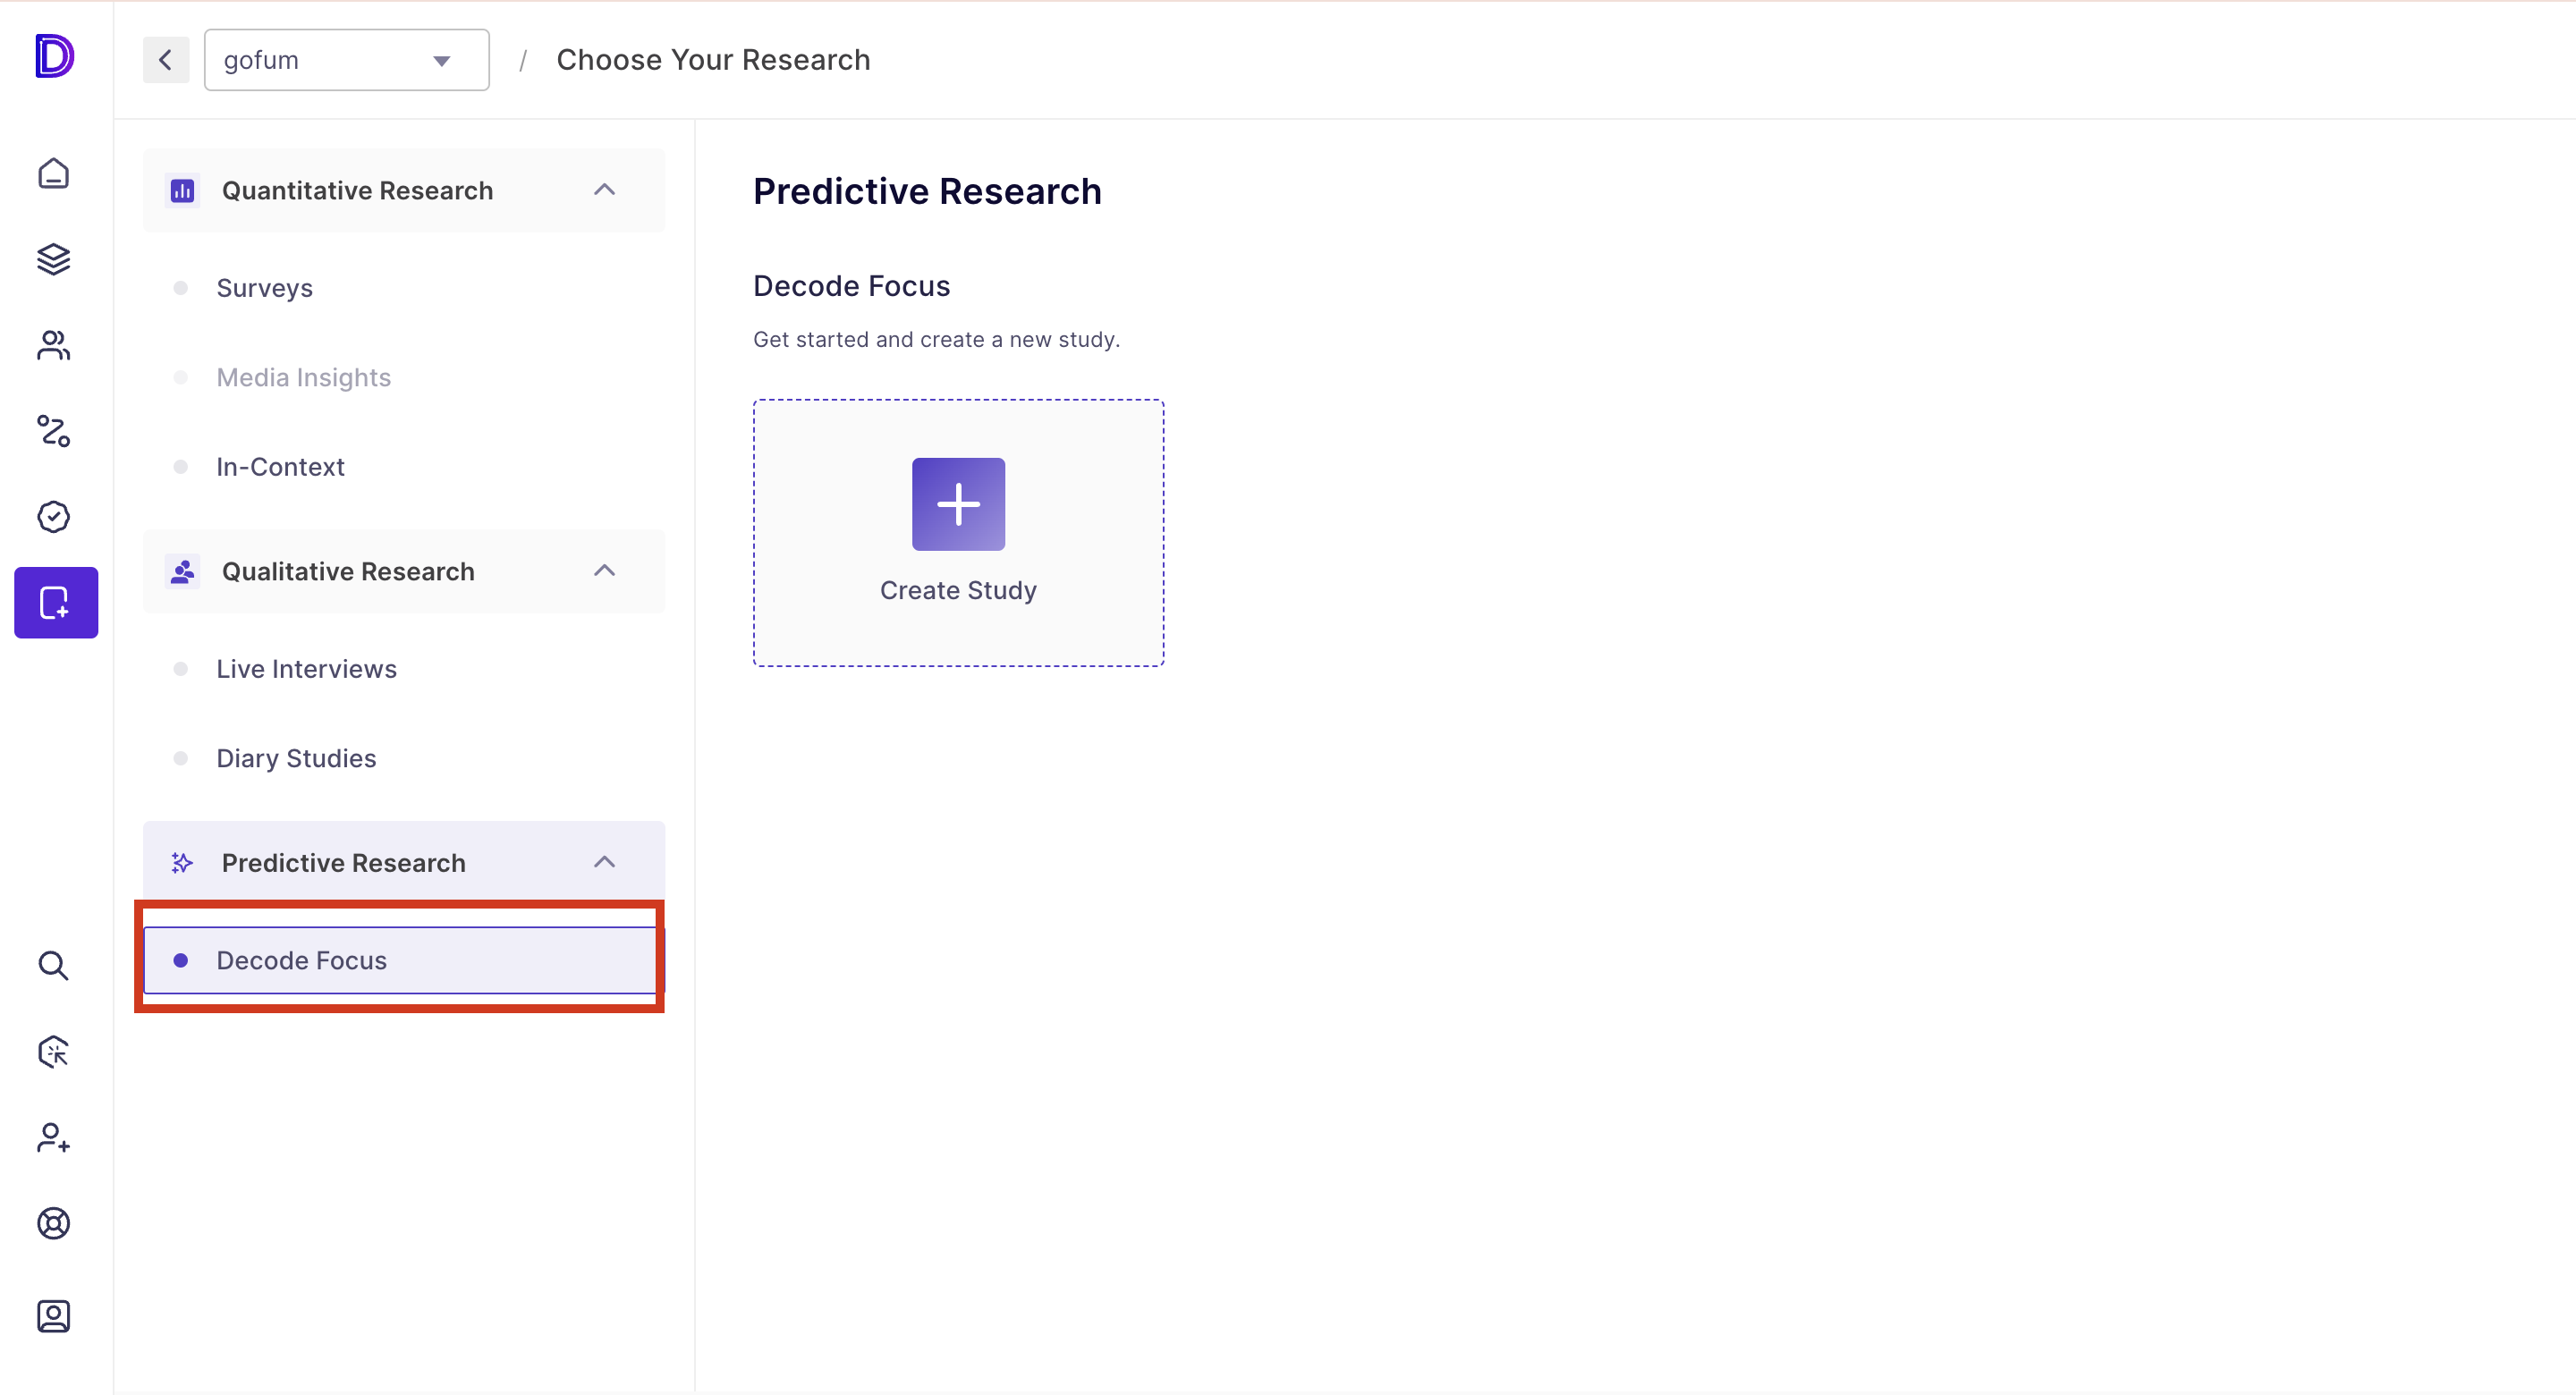Collapse Predictive Research section chevron
This screenshot has width=2576, height=1395.
pos(604,862)
